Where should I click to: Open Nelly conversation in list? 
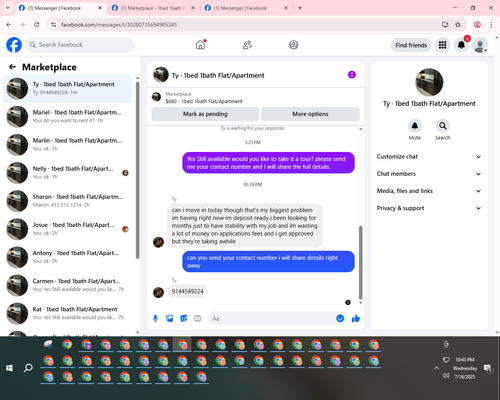[67, 173]
